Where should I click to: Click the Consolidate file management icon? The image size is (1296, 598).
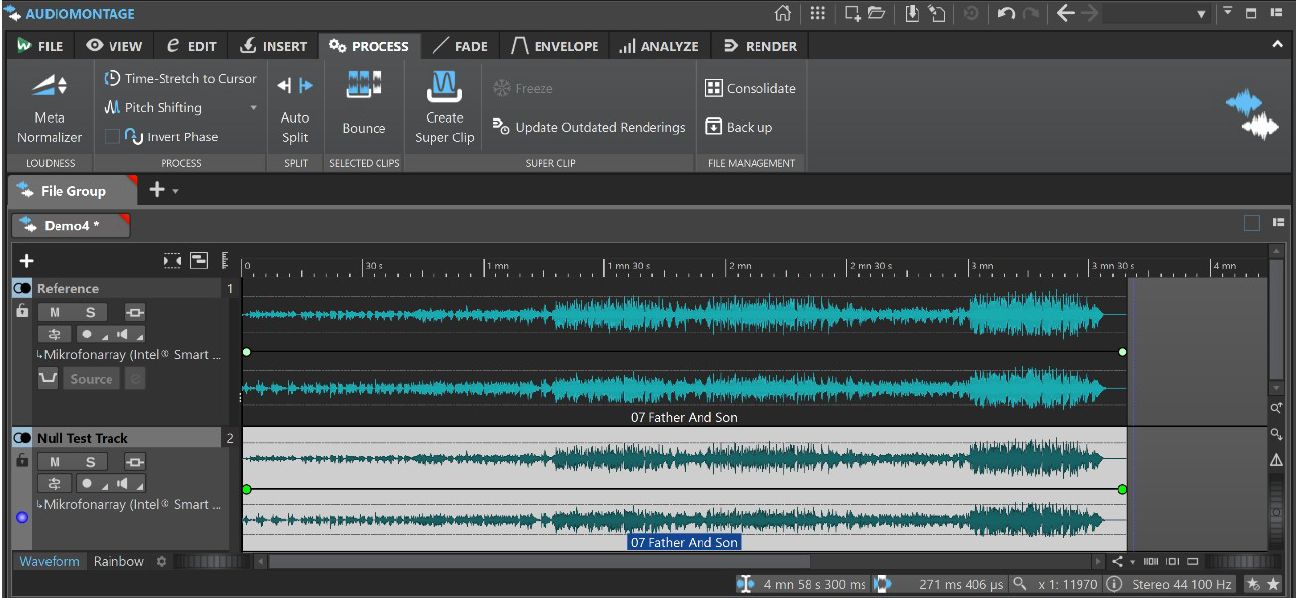click(x=714, y=88)
